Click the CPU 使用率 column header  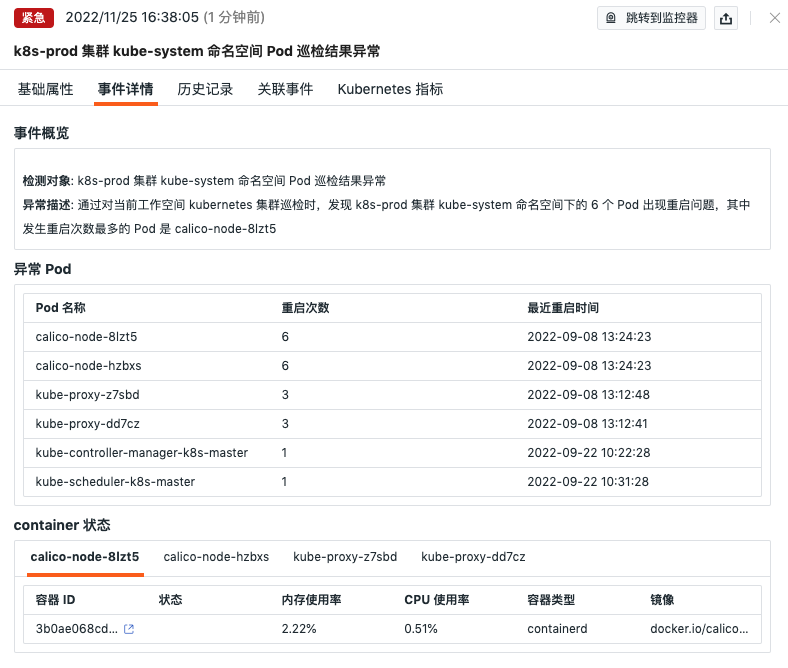436,600
